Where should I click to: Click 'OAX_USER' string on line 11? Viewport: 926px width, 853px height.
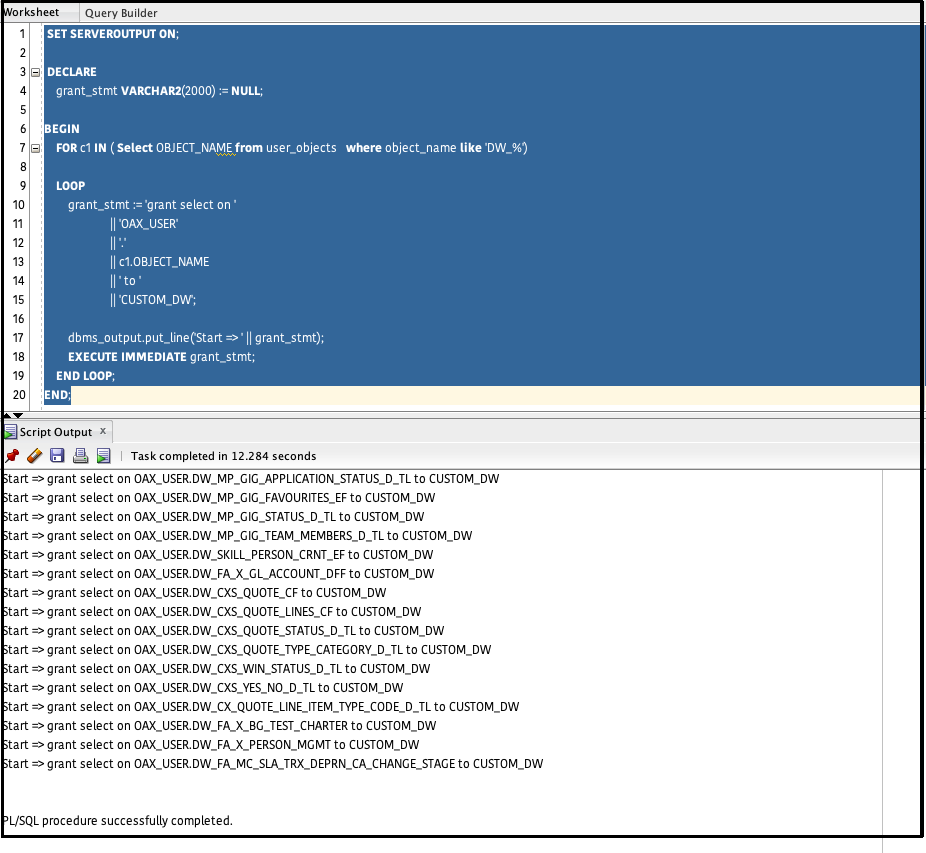pos(148,224)
